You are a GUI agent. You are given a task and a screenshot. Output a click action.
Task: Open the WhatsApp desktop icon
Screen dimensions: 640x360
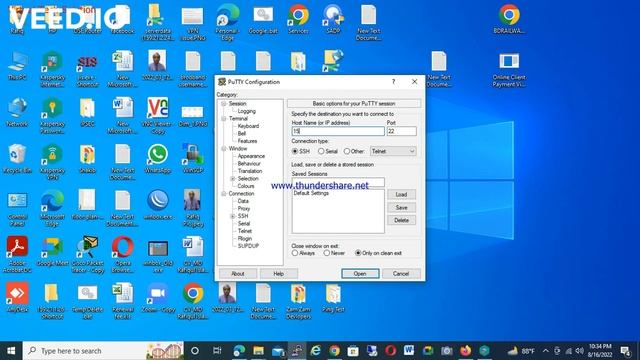(158, 159)
